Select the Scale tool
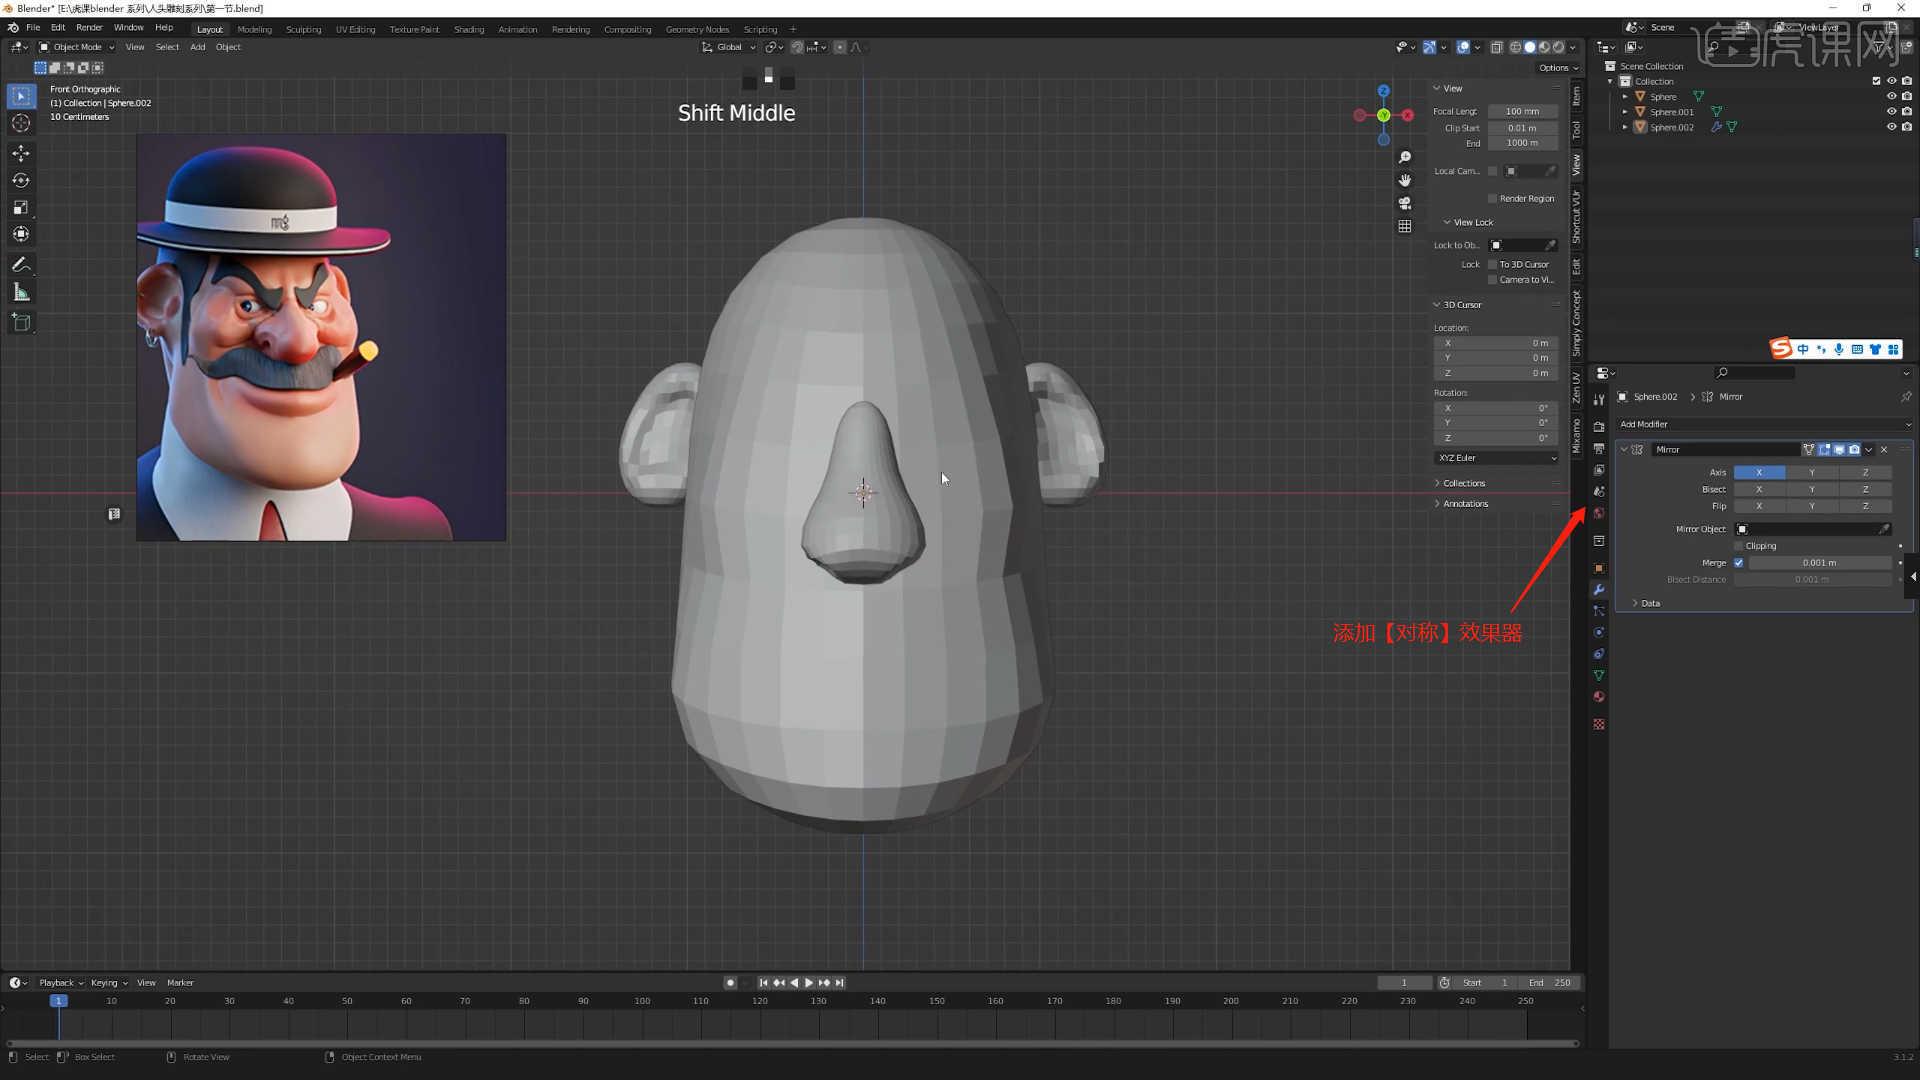1920x1080 pixels. (21, 207)
